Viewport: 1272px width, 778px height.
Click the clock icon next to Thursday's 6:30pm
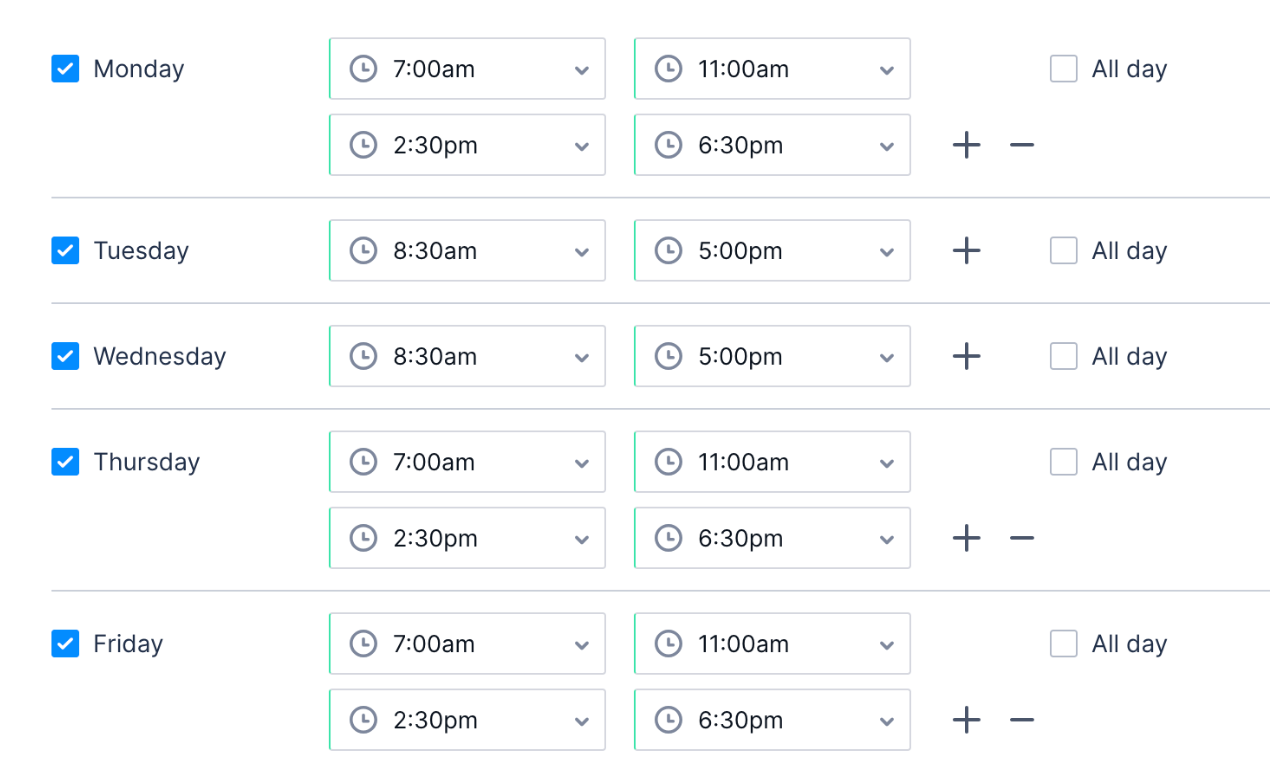(668, 538)
